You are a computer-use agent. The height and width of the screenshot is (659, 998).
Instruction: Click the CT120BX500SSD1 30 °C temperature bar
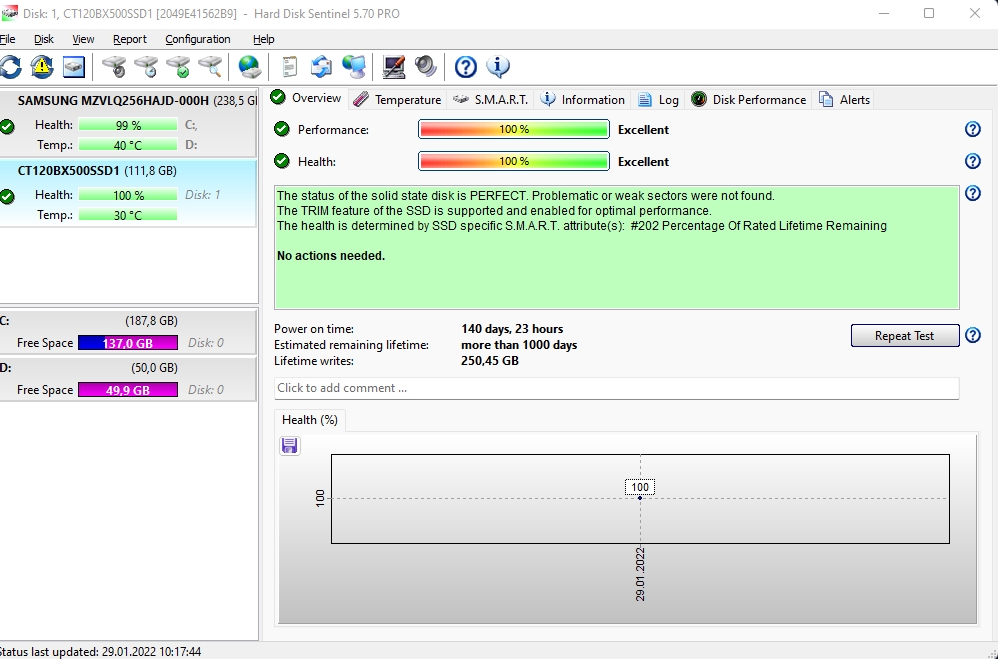[128, 215]
